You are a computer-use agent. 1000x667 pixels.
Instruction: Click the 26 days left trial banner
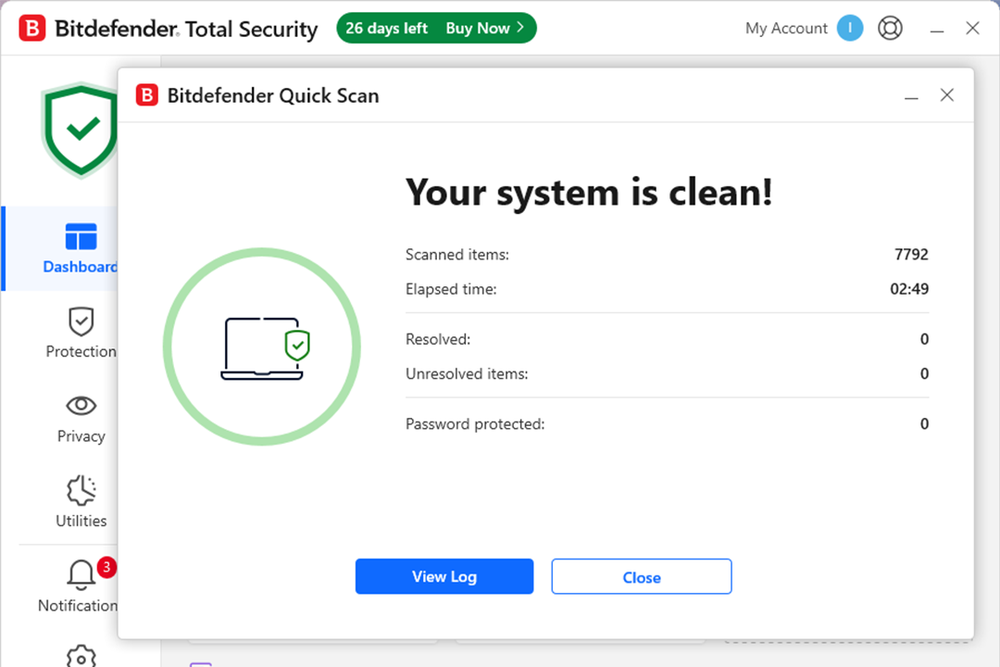pos(387,28)
